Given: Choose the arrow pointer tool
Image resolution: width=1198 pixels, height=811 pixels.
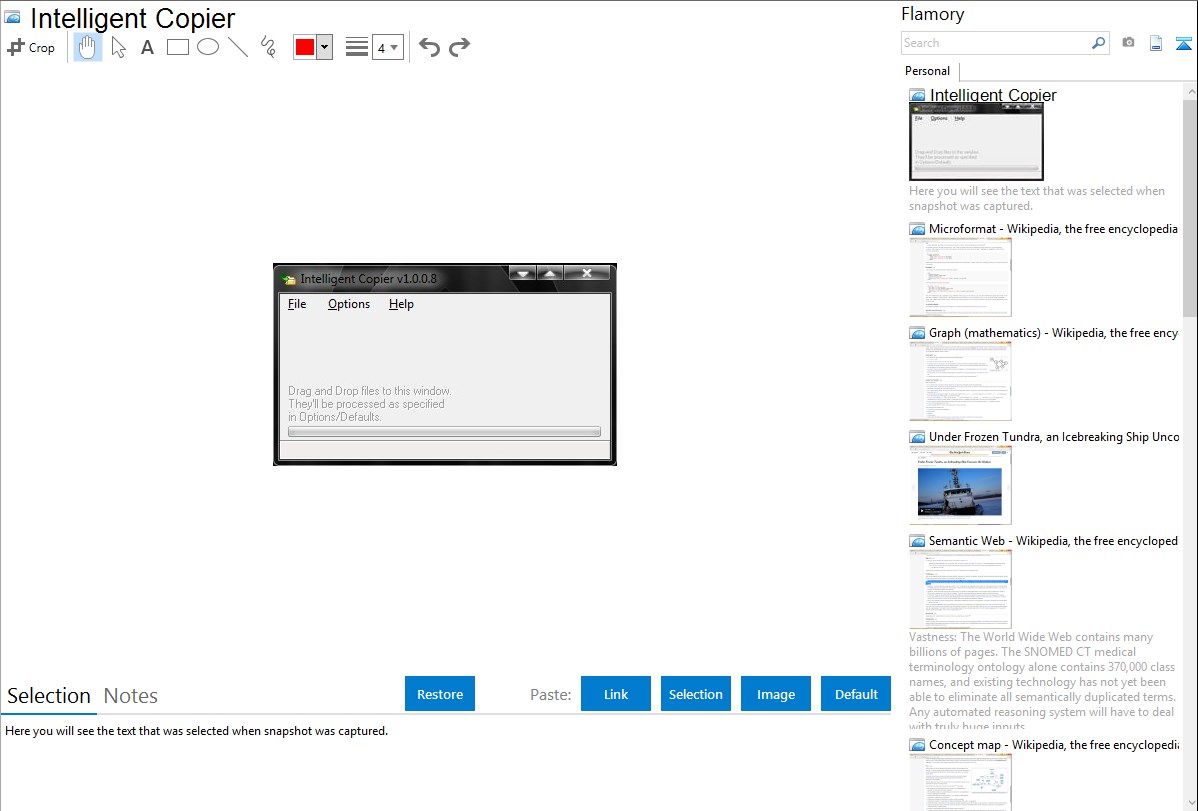Looking at the screenshot, I should (118, 47).
